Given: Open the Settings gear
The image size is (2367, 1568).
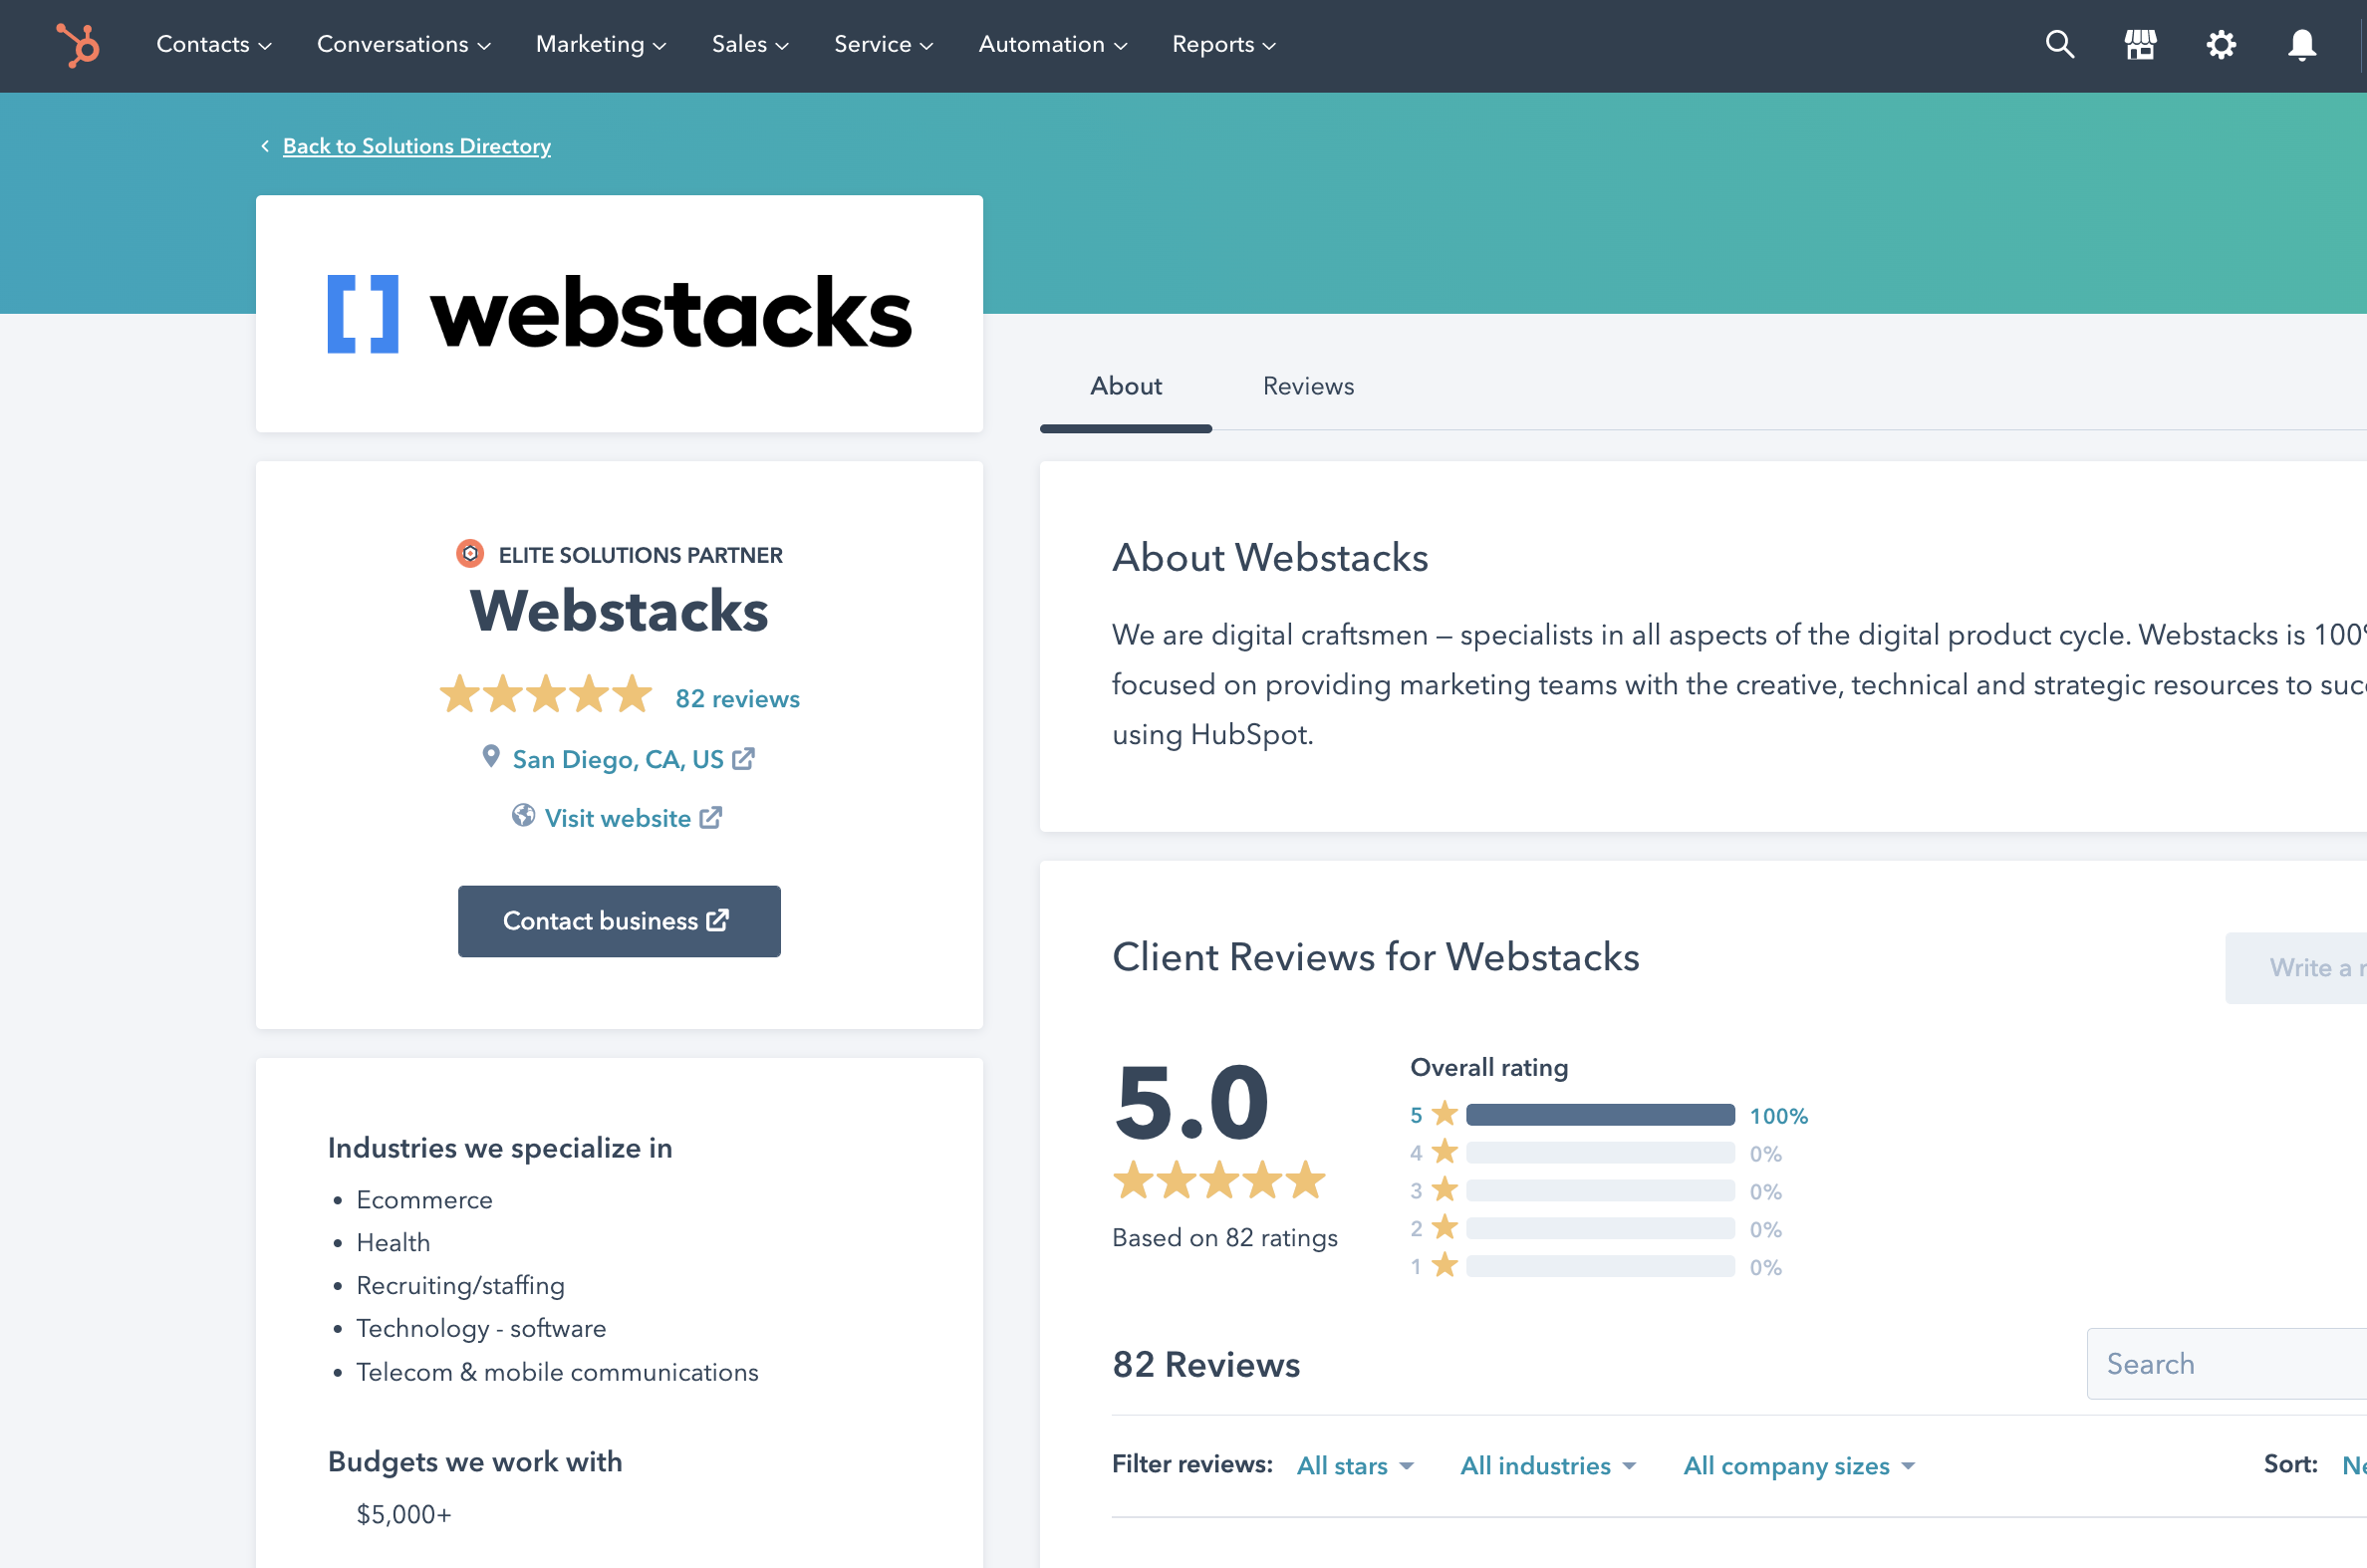Looking at the screenshot, I should [x=2221, y=45].
